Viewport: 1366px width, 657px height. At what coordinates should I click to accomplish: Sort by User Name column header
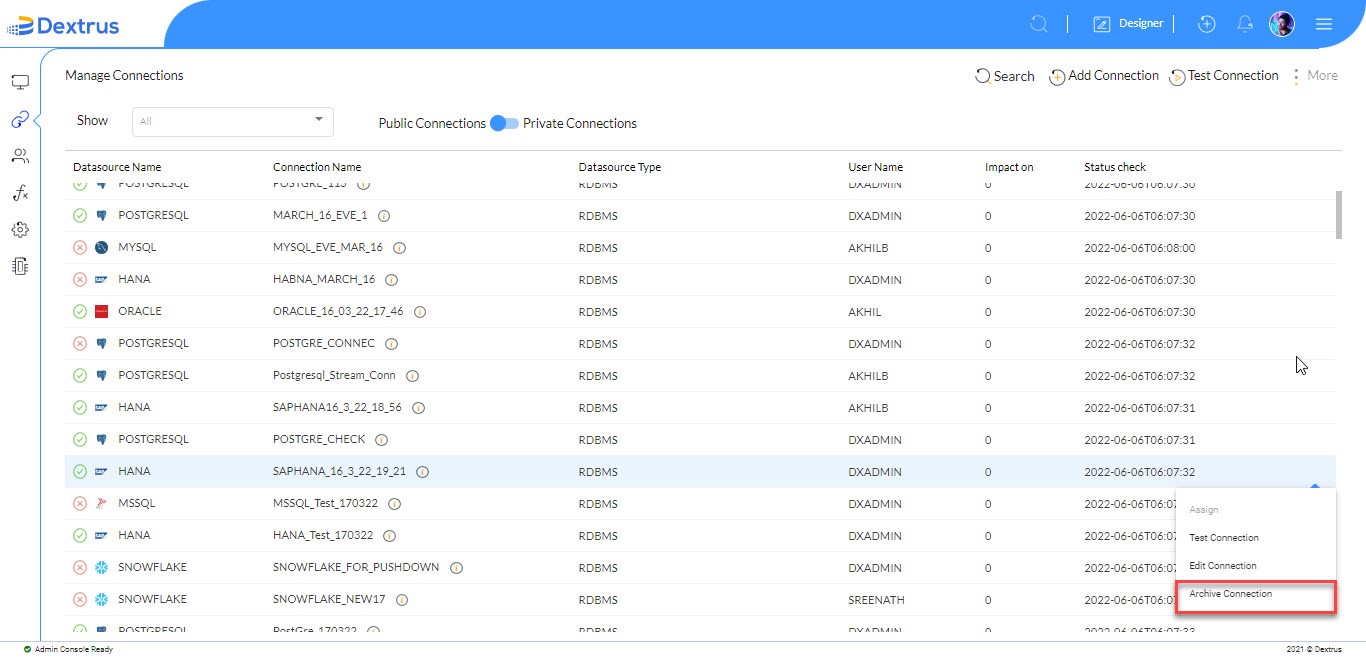click(x=876, y=167)
